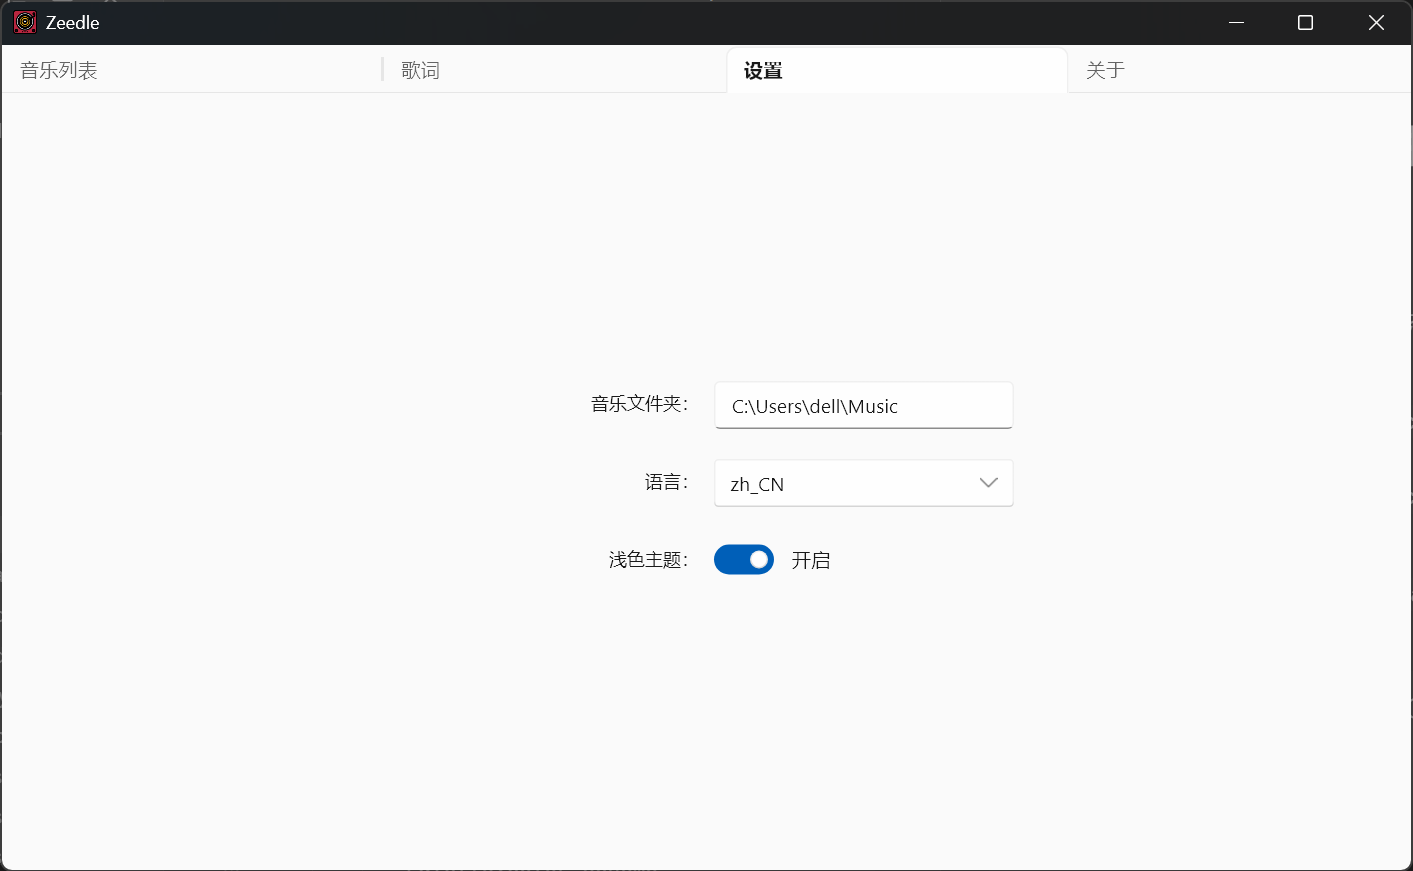Select the 设置 settings tab
This screenshot has width=1413, height=871.
pos(763,70)
